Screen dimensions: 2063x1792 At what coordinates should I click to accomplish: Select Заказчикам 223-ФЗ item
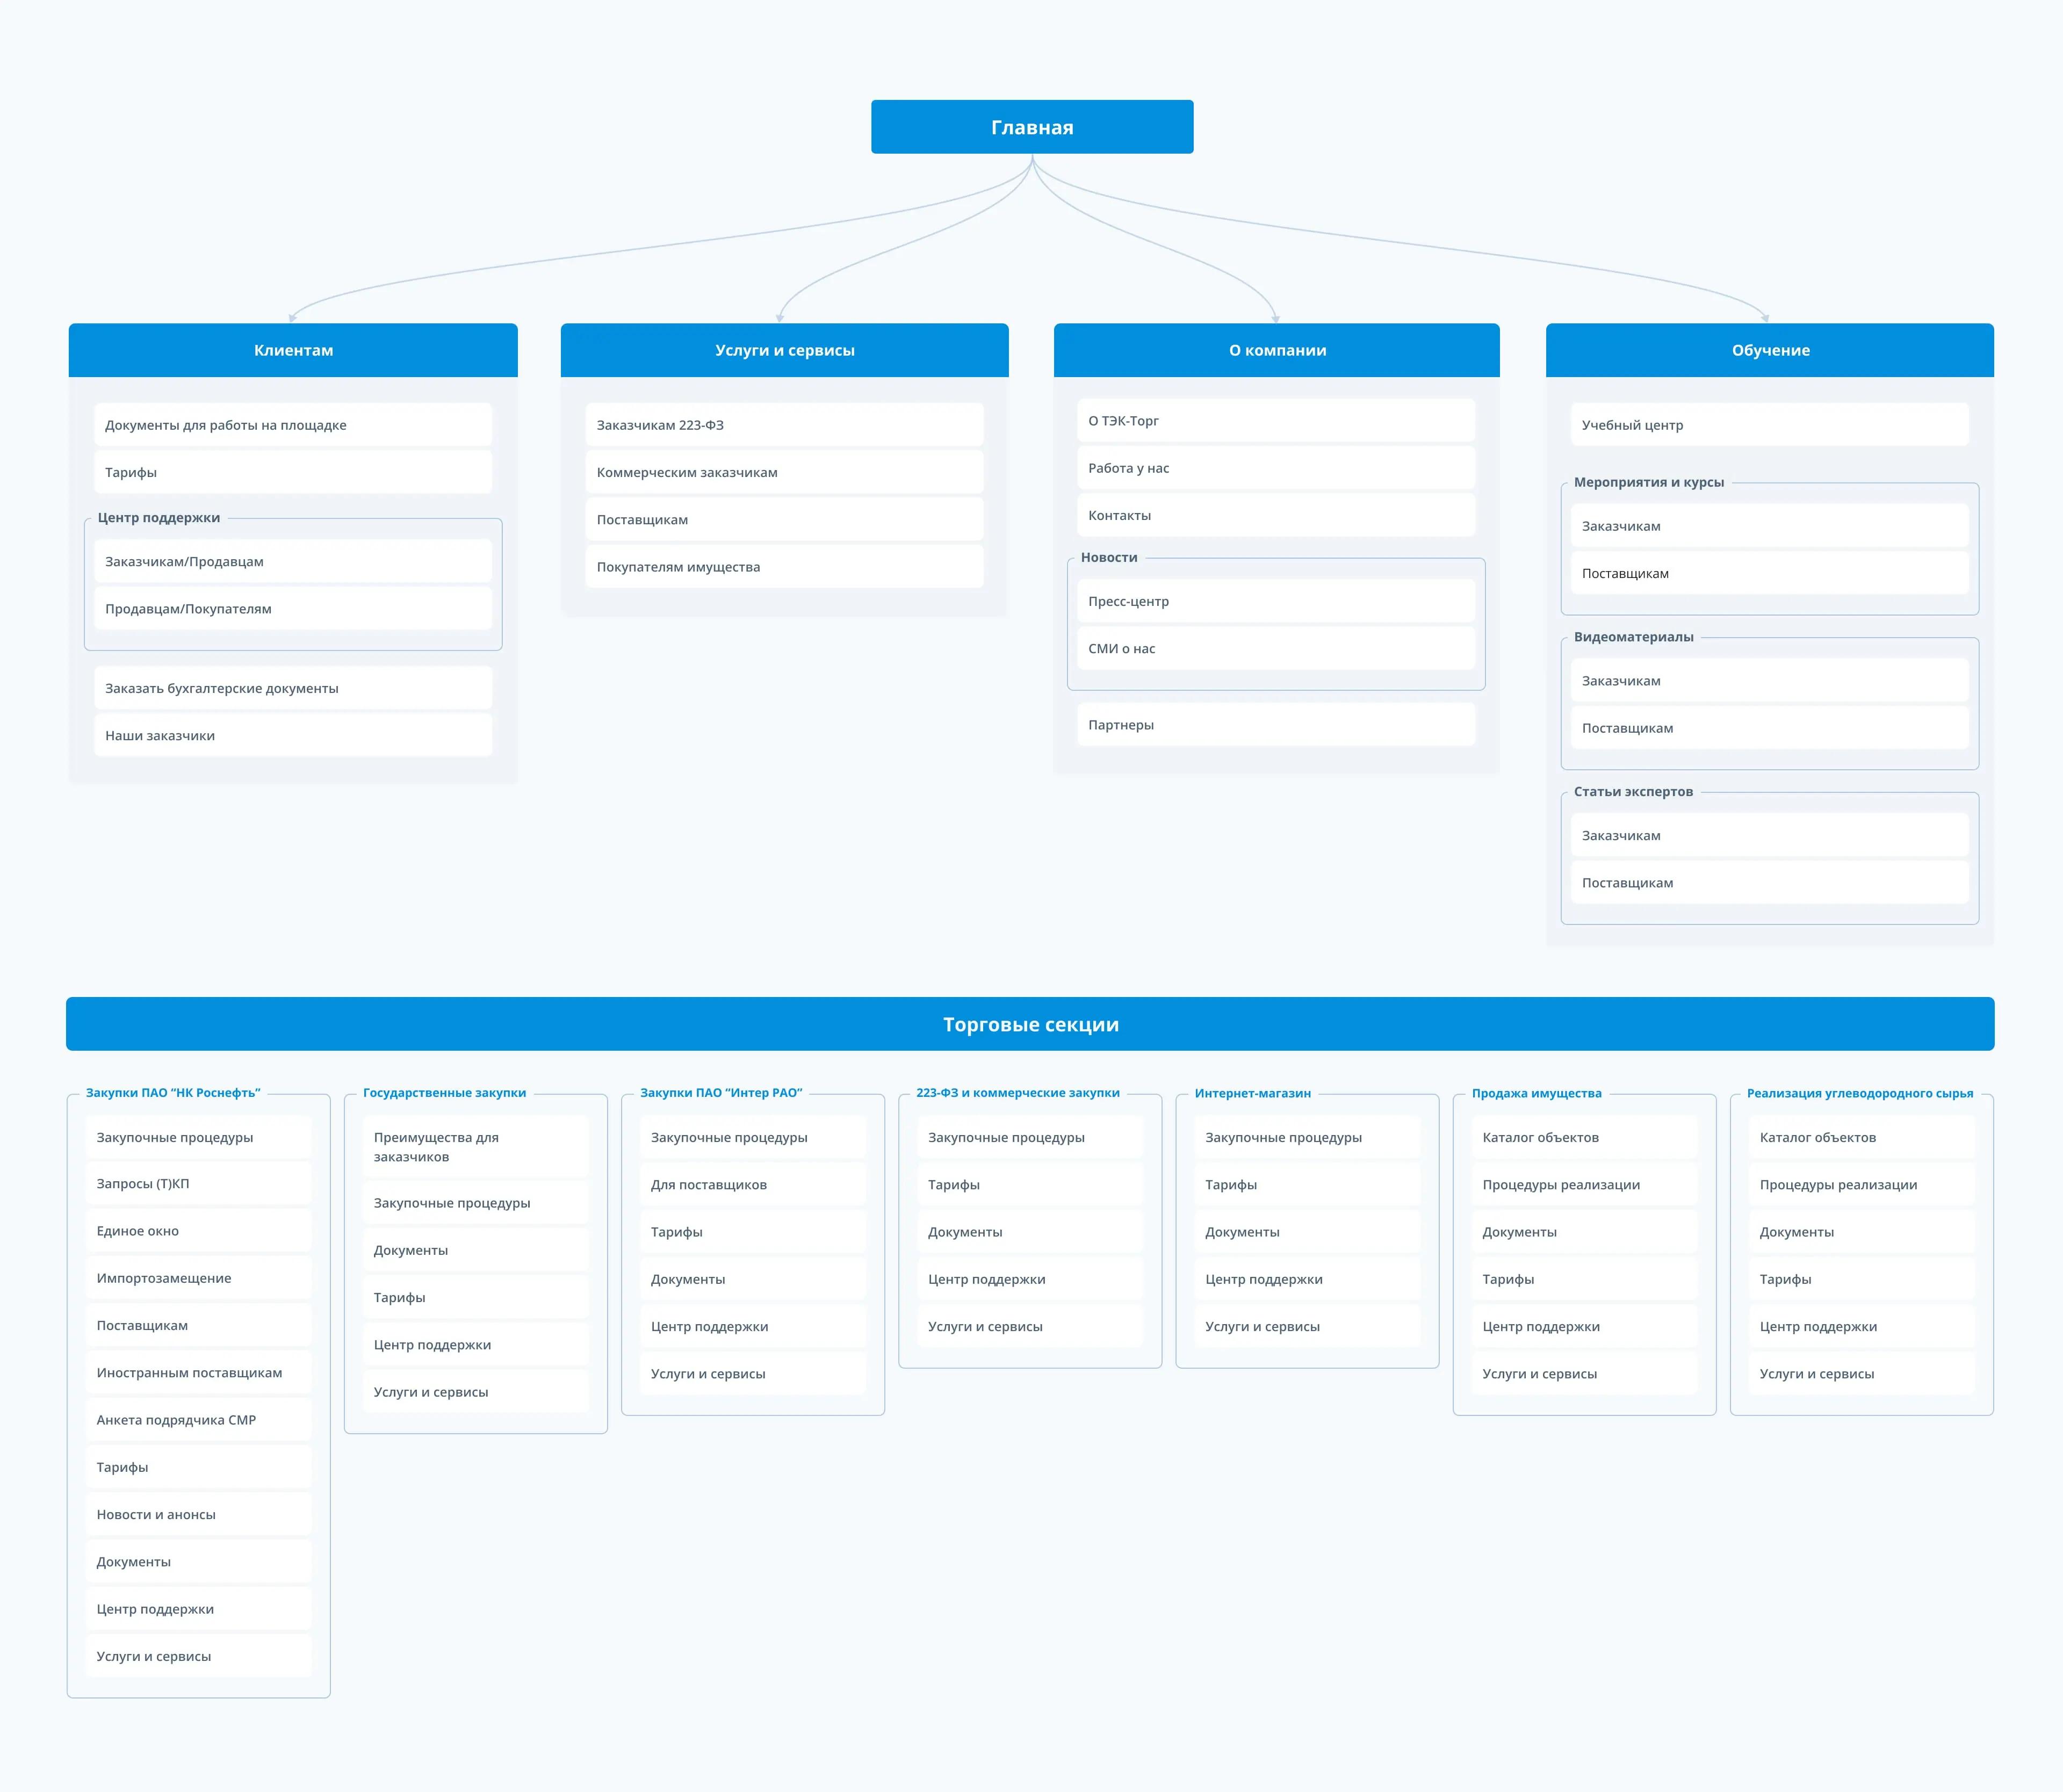[784, 425]
